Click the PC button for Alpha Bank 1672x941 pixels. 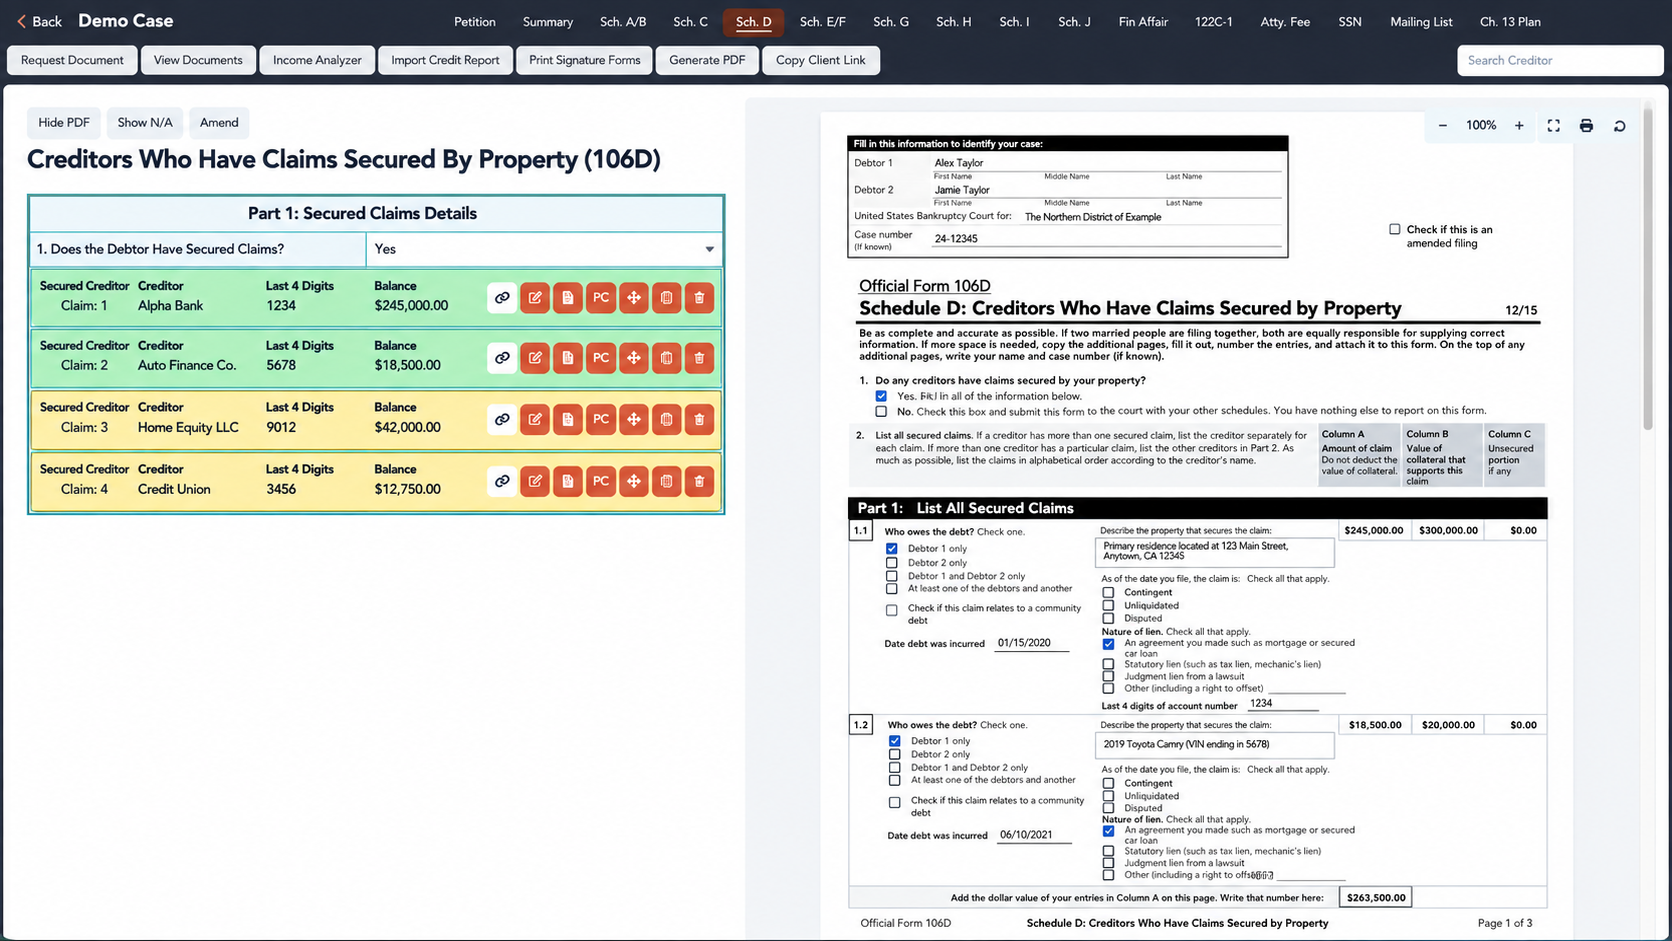coord(601,297)
